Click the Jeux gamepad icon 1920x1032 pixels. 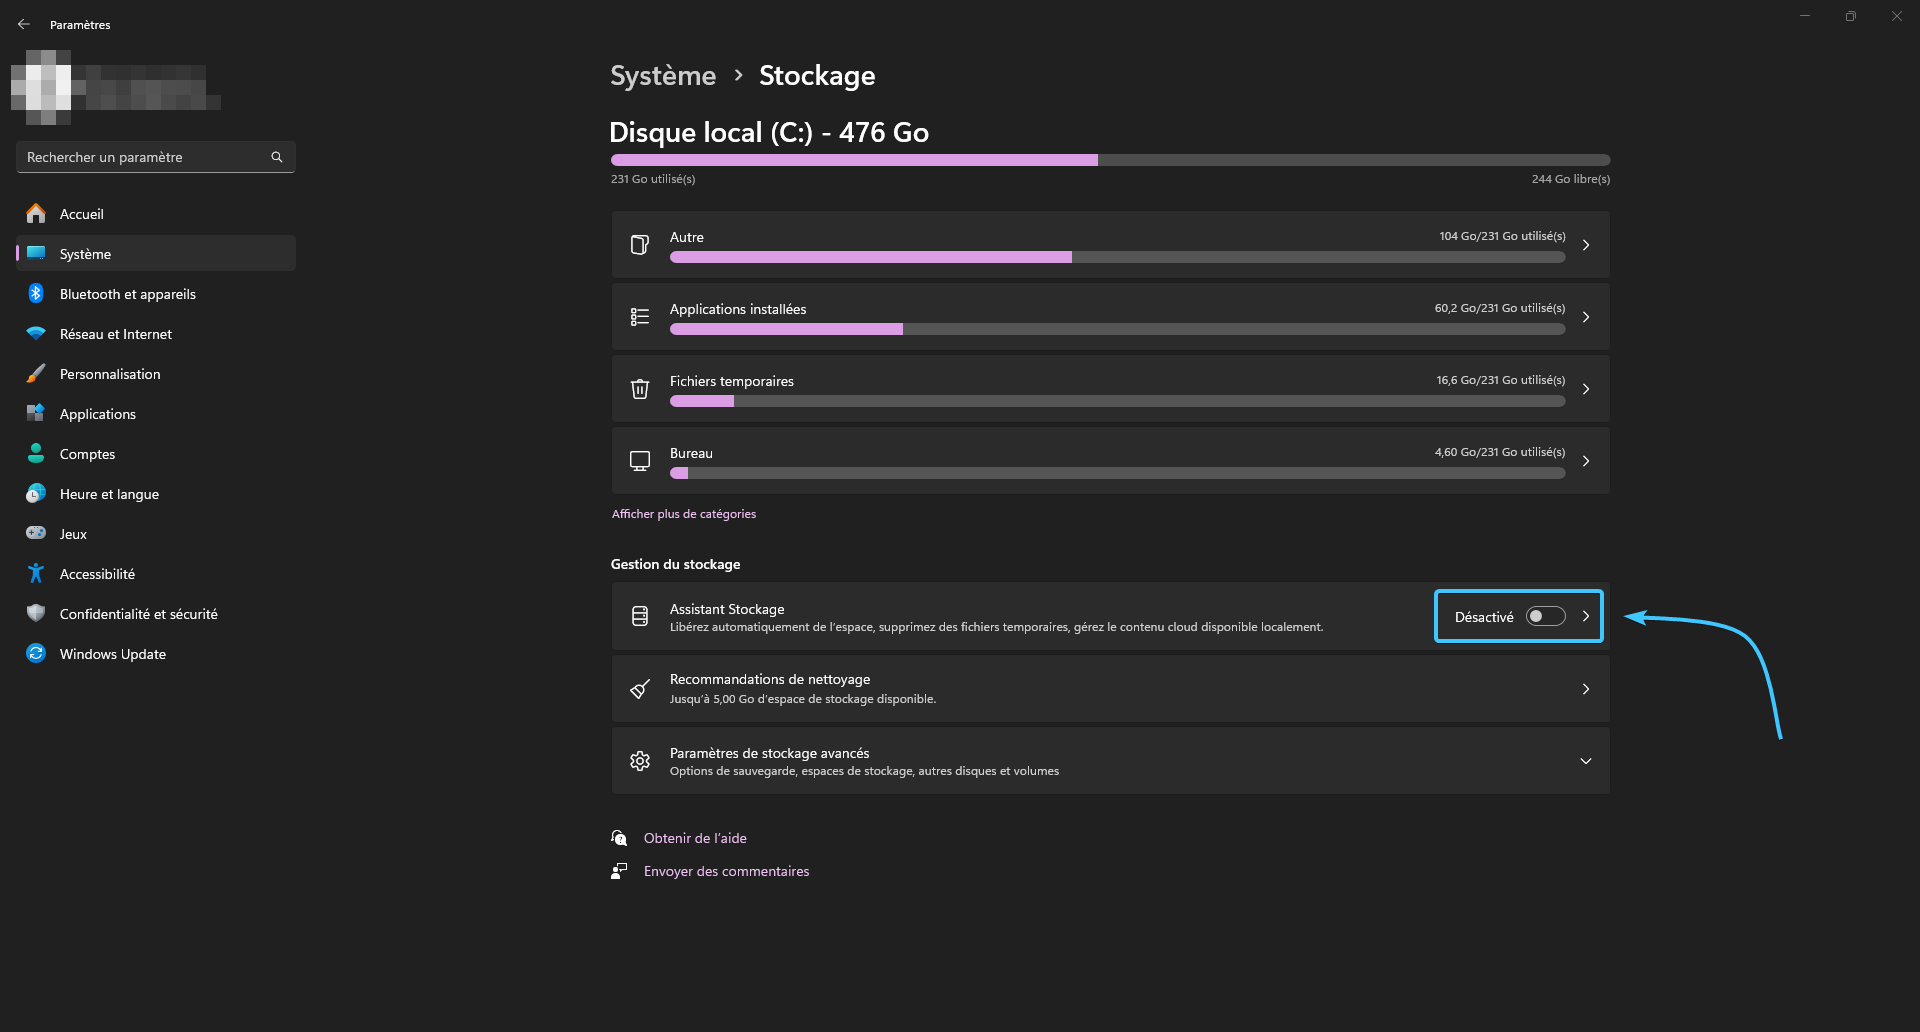point(36,533)
